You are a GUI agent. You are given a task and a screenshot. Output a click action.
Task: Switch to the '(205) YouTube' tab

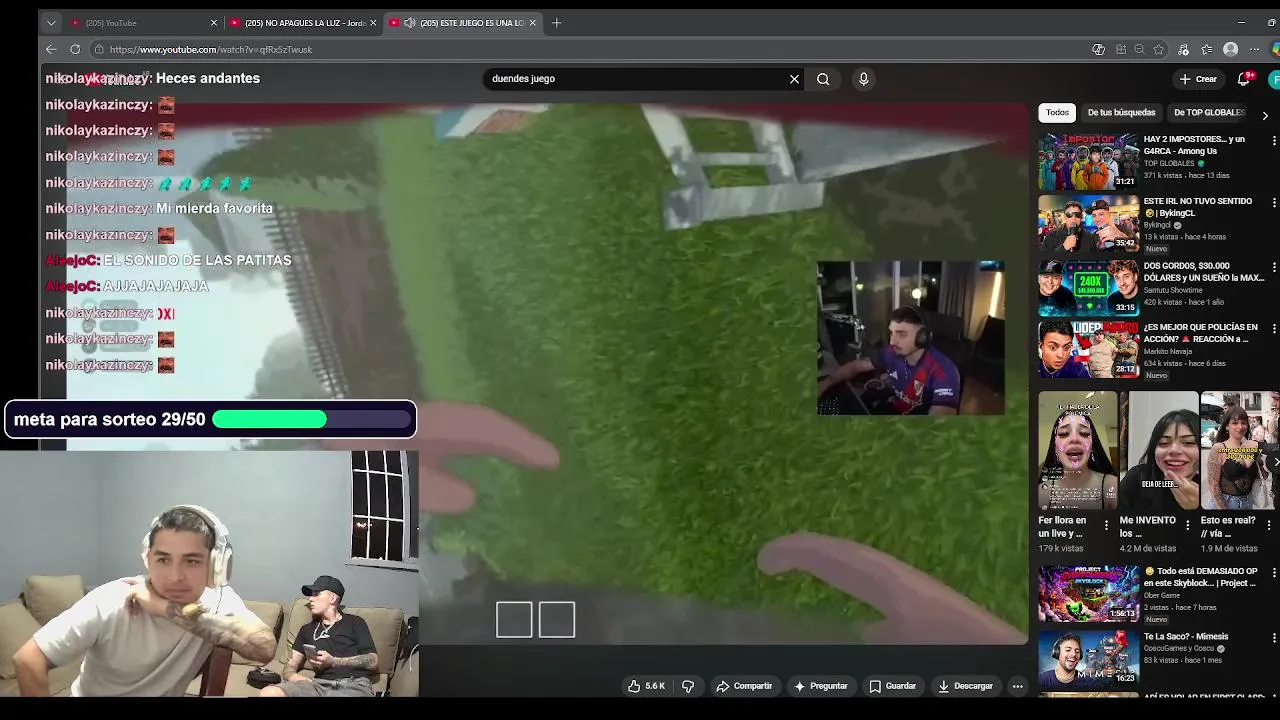pyautogui.click(x=142, y=23)
